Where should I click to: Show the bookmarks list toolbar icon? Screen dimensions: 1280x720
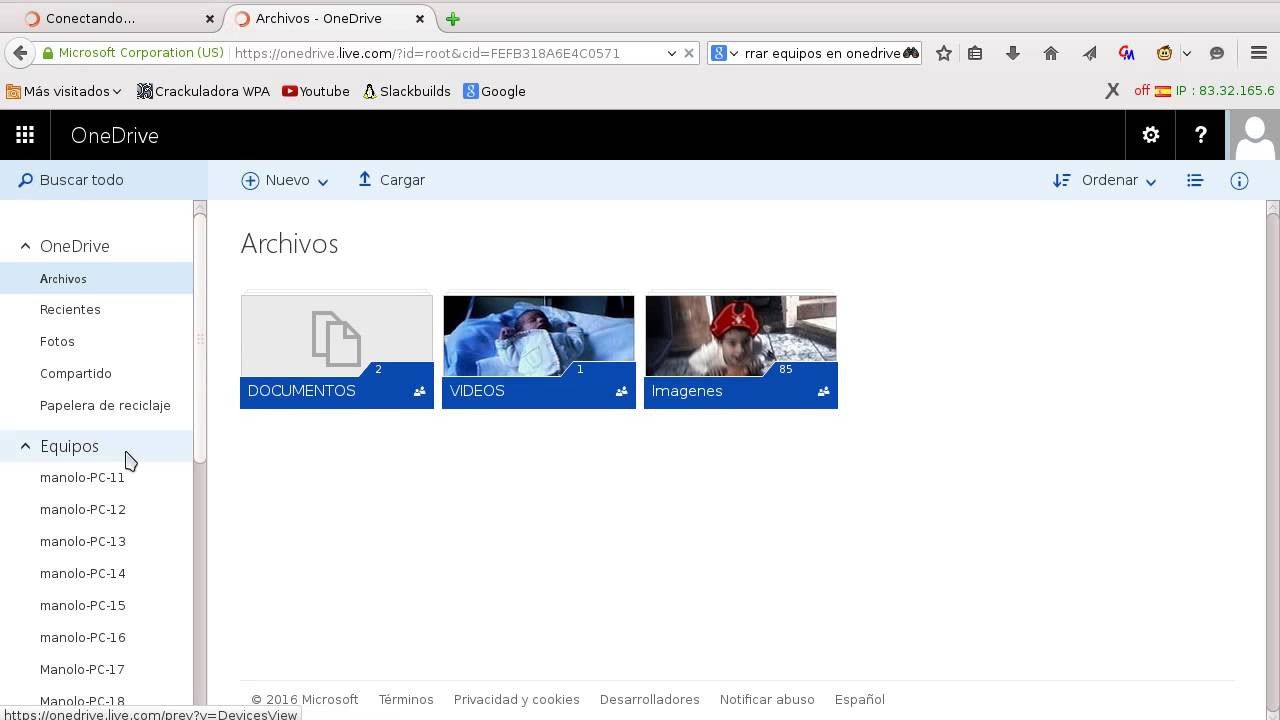(975, 53)
